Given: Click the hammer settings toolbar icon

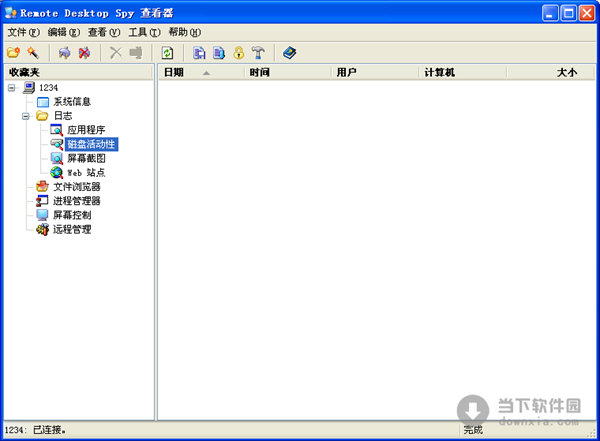Looking at the screenshot, I should [x=258, y=52].
